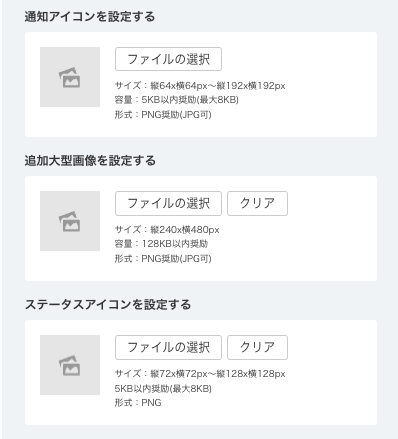Clear the 追加大型画像 selection with クリア
Image resolution: width=398 pixels, height=439 pixels.
(x=257, y=203)
